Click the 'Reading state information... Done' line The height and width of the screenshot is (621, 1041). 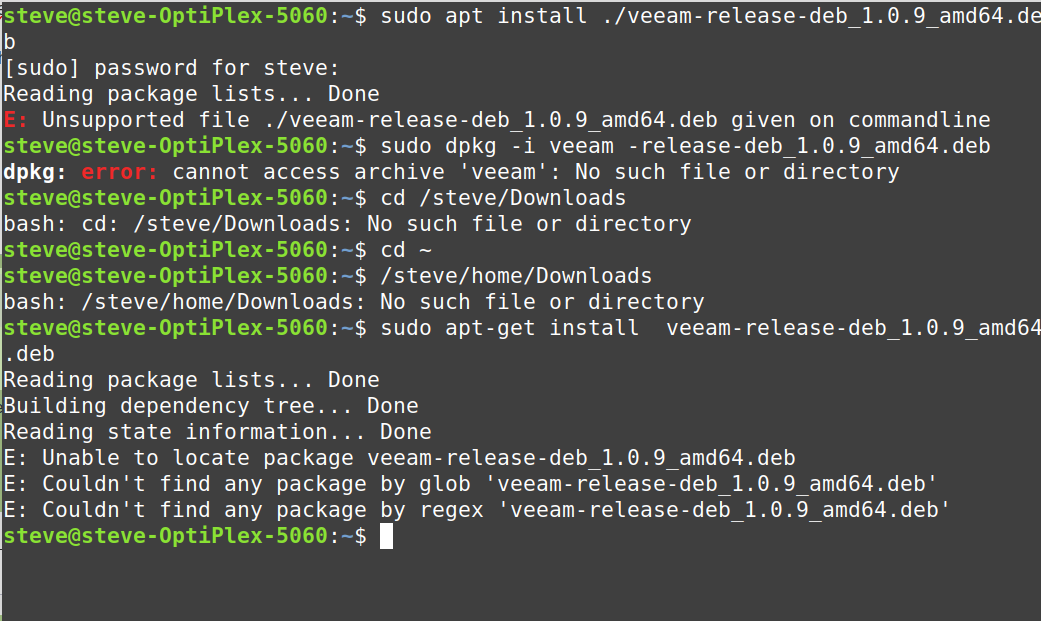(x=217, y=432)
